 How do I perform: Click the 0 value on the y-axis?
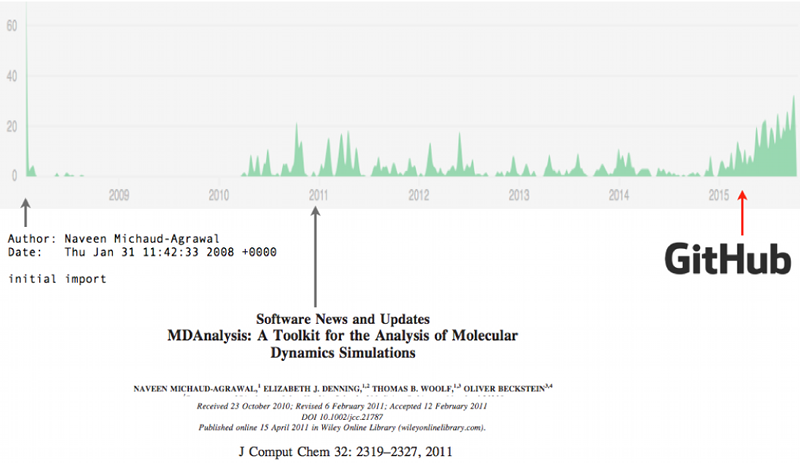(15, 176)
